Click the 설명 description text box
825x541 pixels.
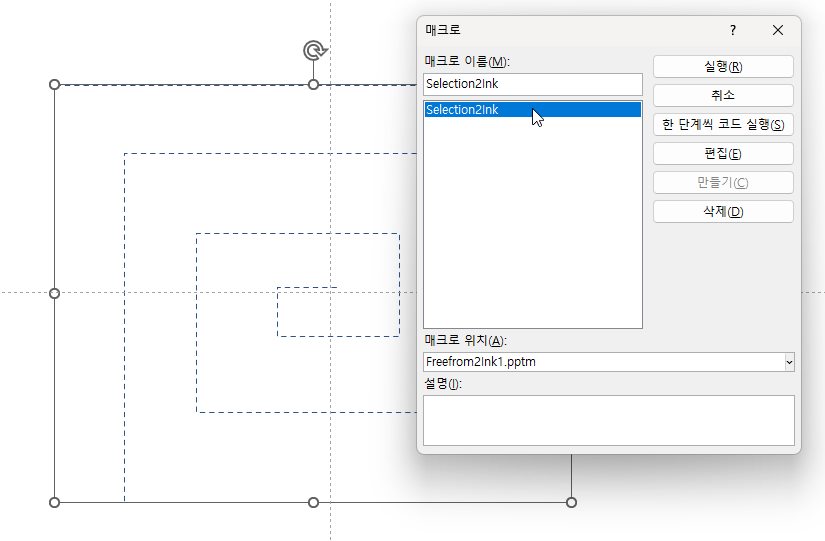(609, 420)
